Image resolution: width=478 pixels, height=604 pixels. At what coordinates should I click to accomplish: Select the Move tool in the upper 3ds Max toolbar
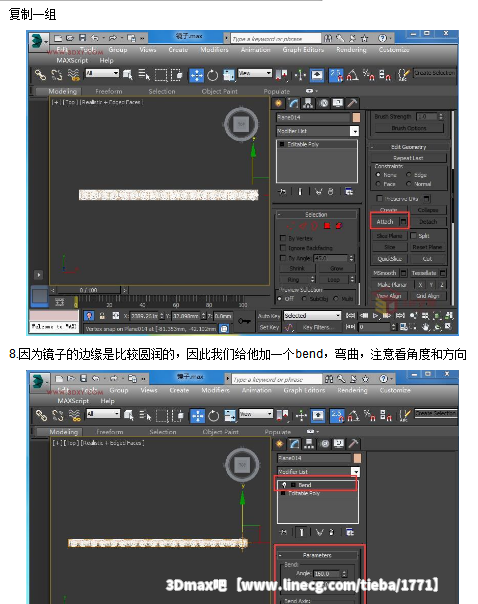pyautogui.click(x=196, y=75)
